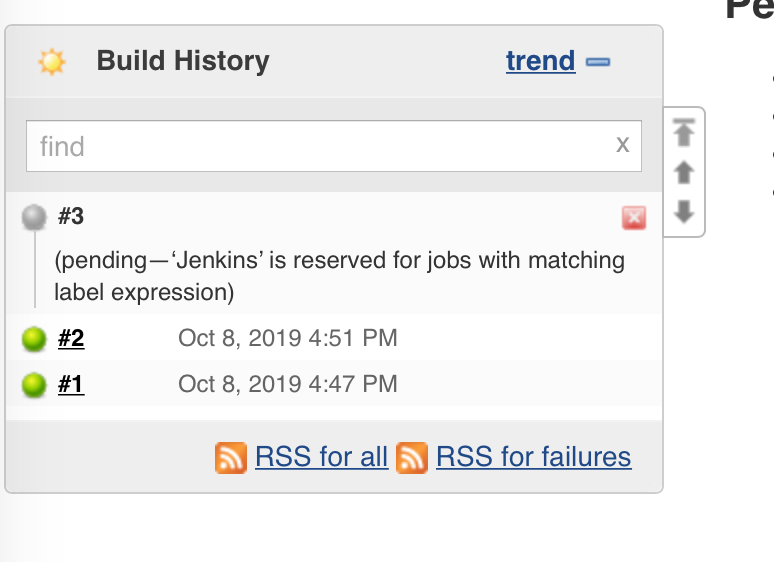Click green success ball for build #1
The width and height of the screenshot is (774, 562).
point(34,385)
